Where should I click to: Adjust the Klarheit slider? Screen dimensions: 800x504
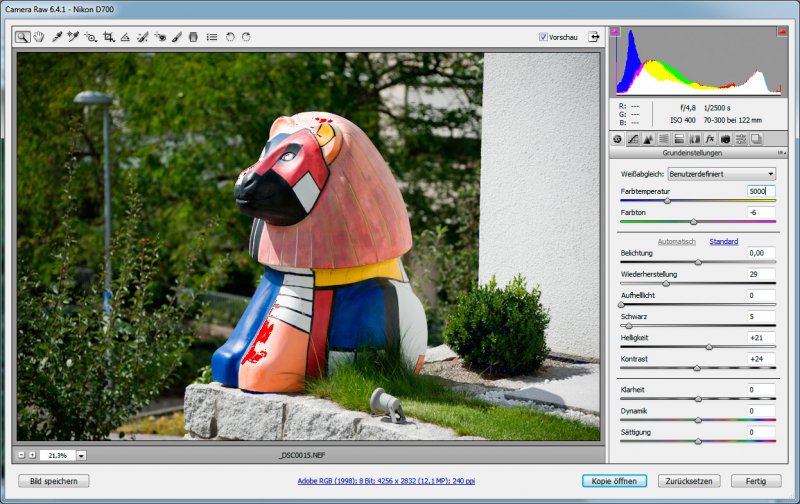point(698,399)
